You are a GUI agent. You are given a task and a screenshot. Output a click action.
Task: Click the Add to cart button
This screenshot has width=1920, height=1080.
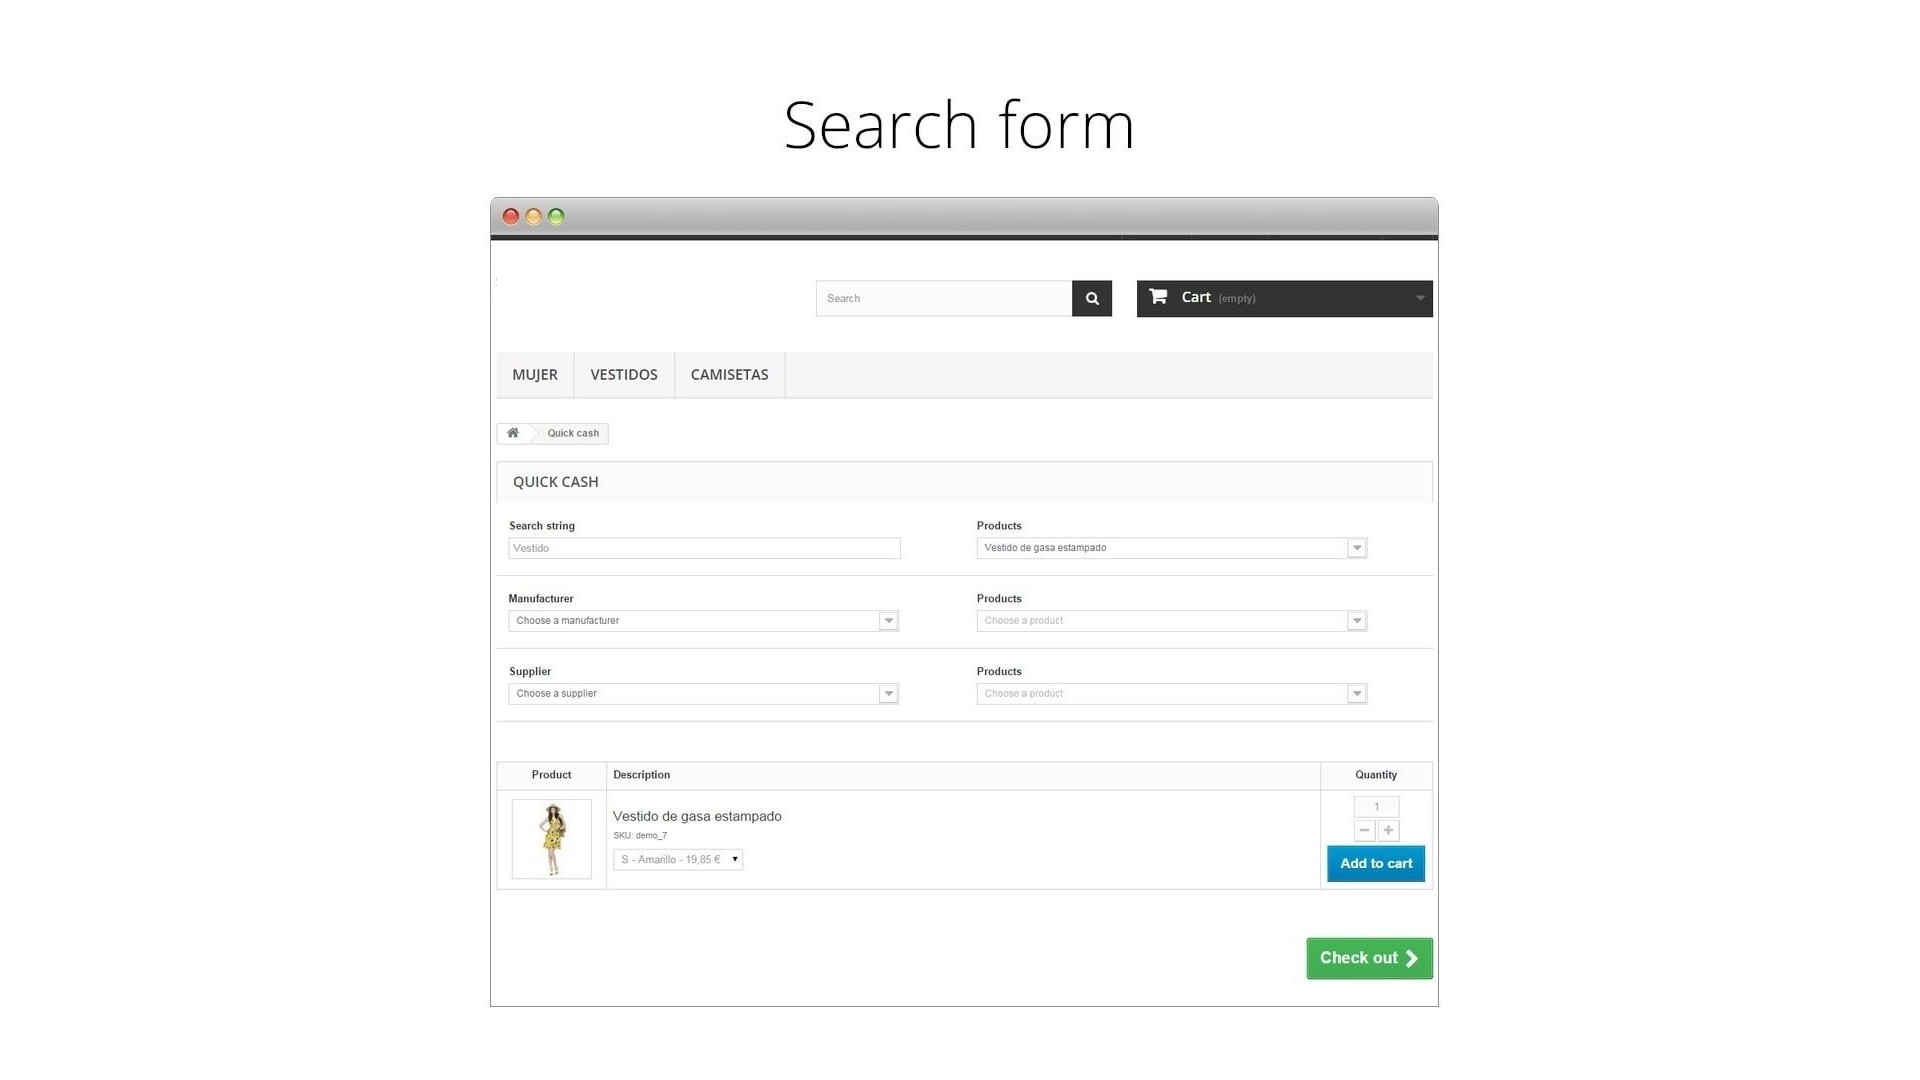click(1376, 864)
